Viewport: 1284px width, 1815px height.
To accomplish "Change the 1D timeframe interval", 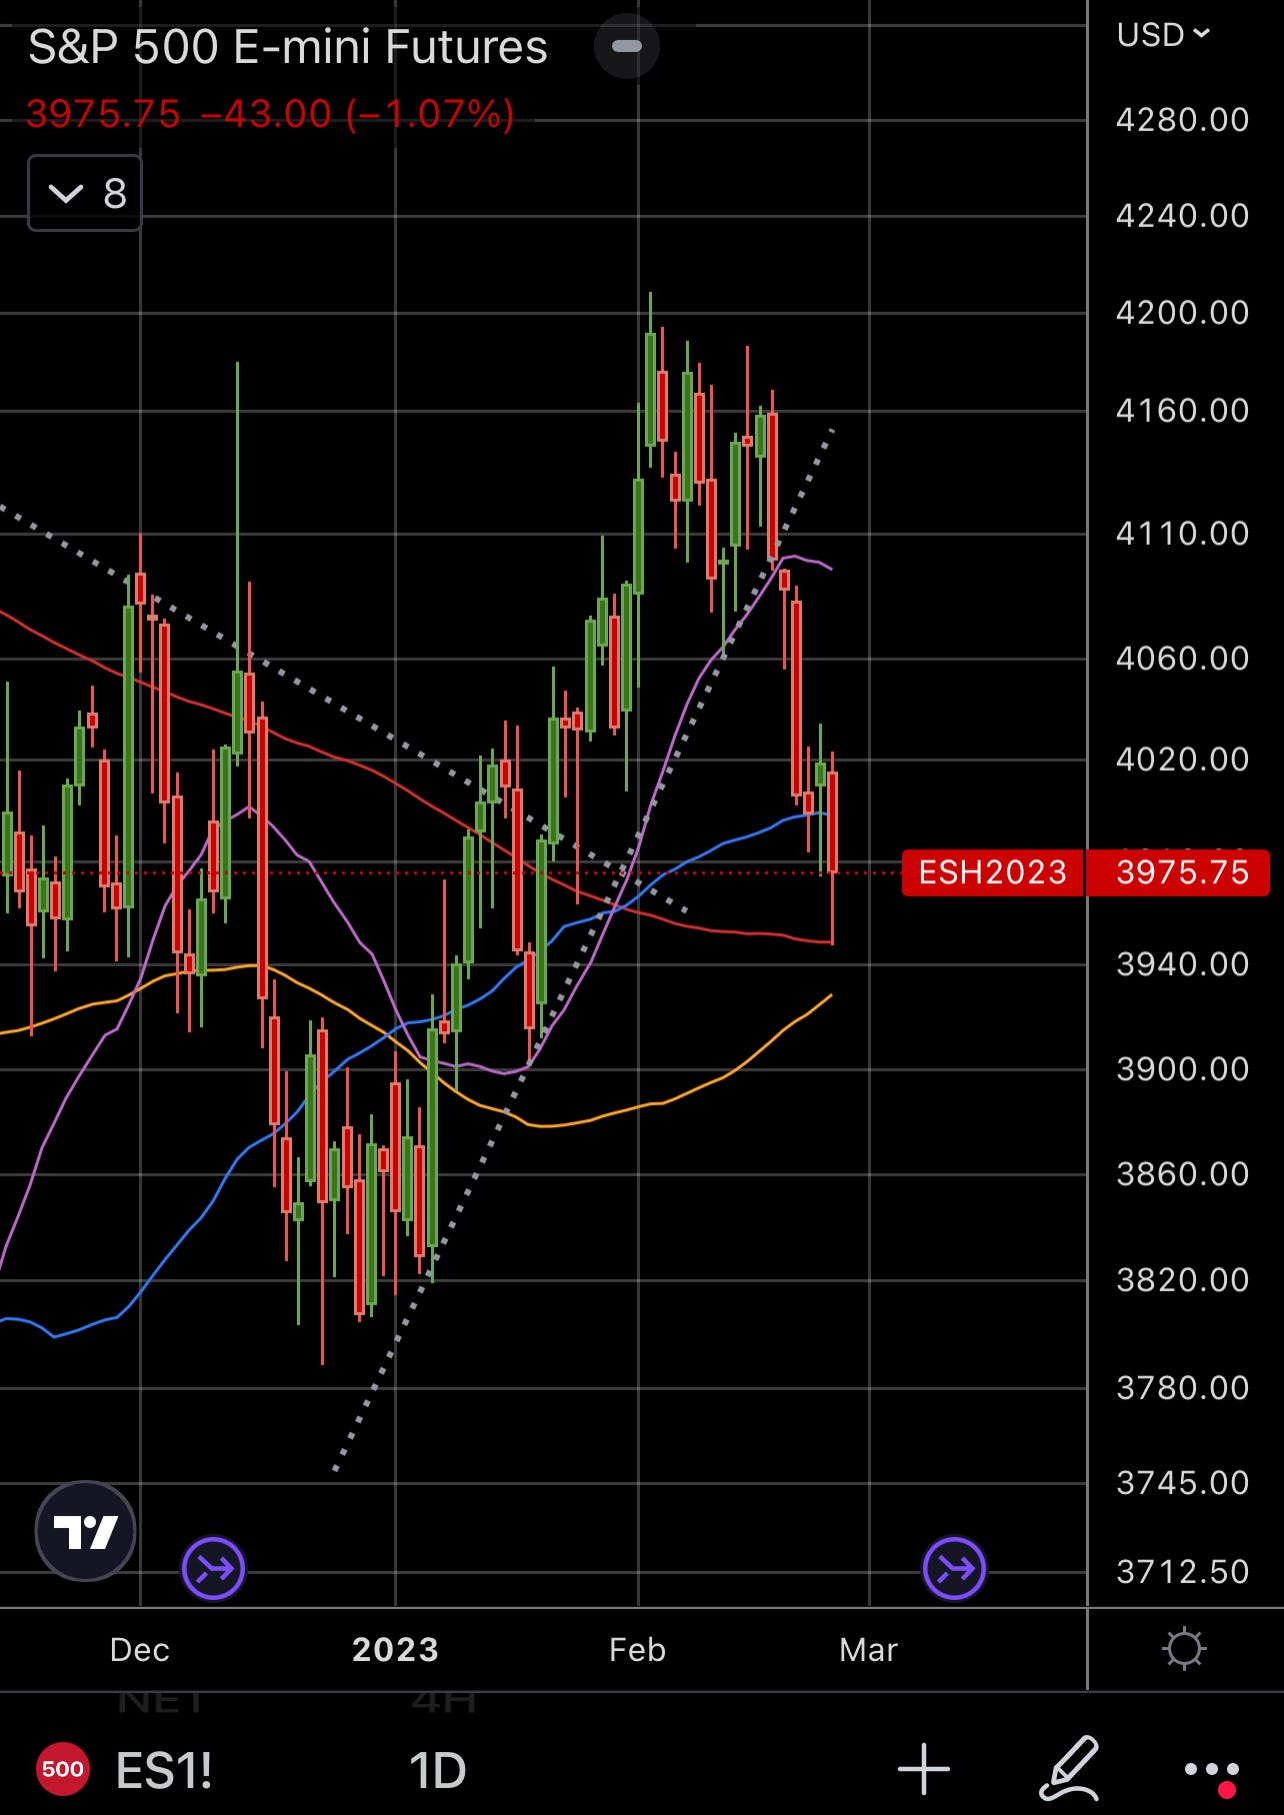I will point(438,1770).
